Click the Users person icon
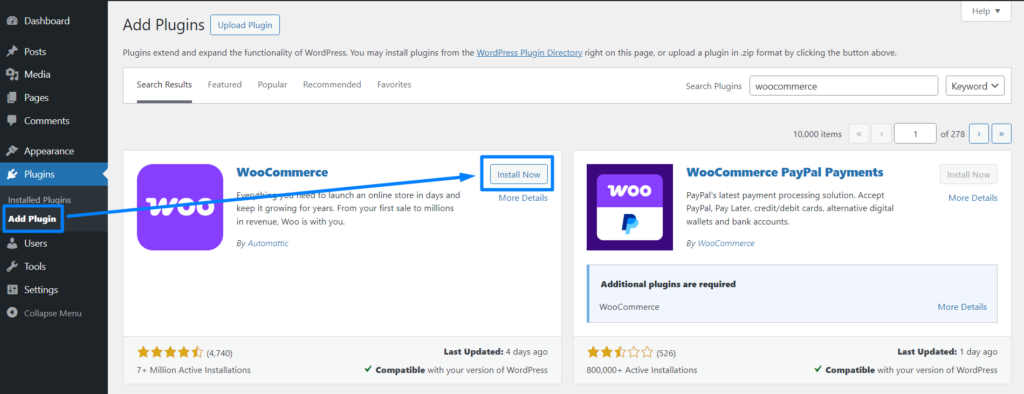 coord(12,244)
